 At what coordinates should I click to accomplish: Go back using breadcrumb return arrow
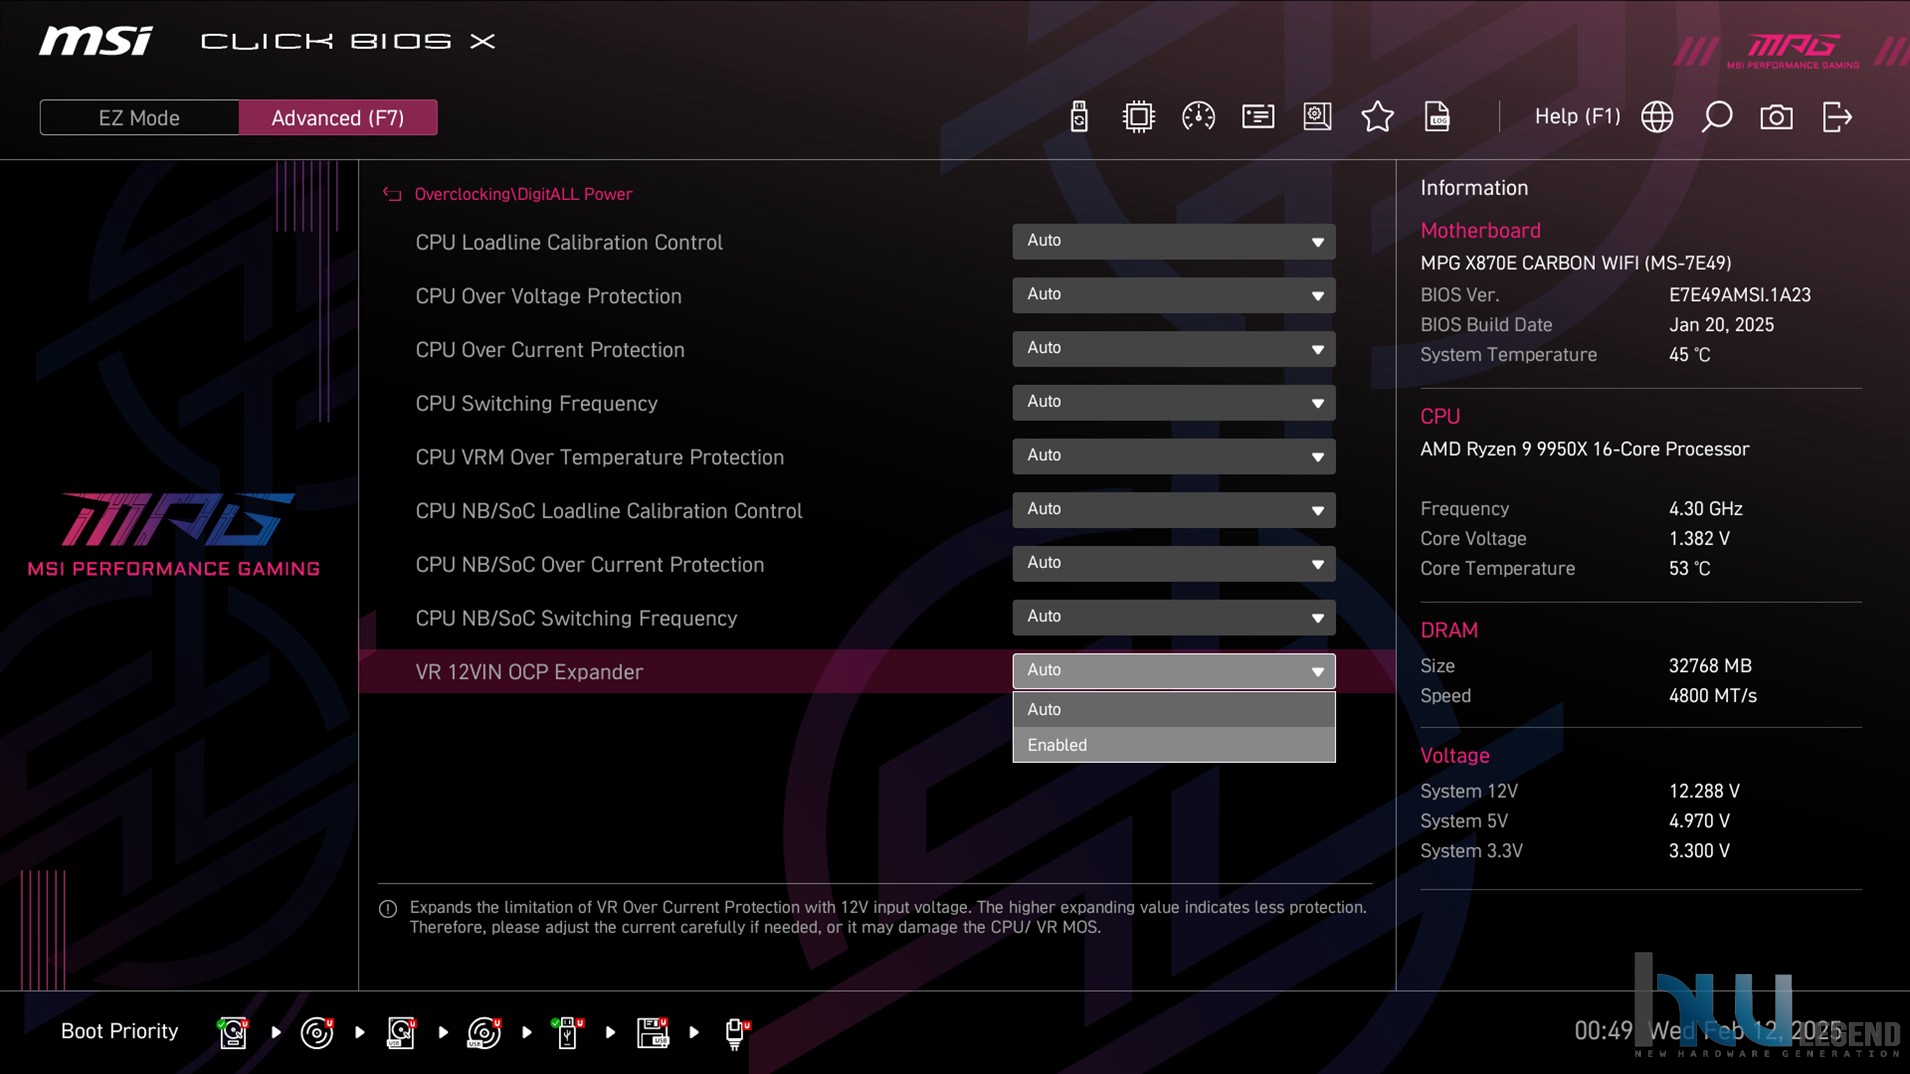coord(392,194)
